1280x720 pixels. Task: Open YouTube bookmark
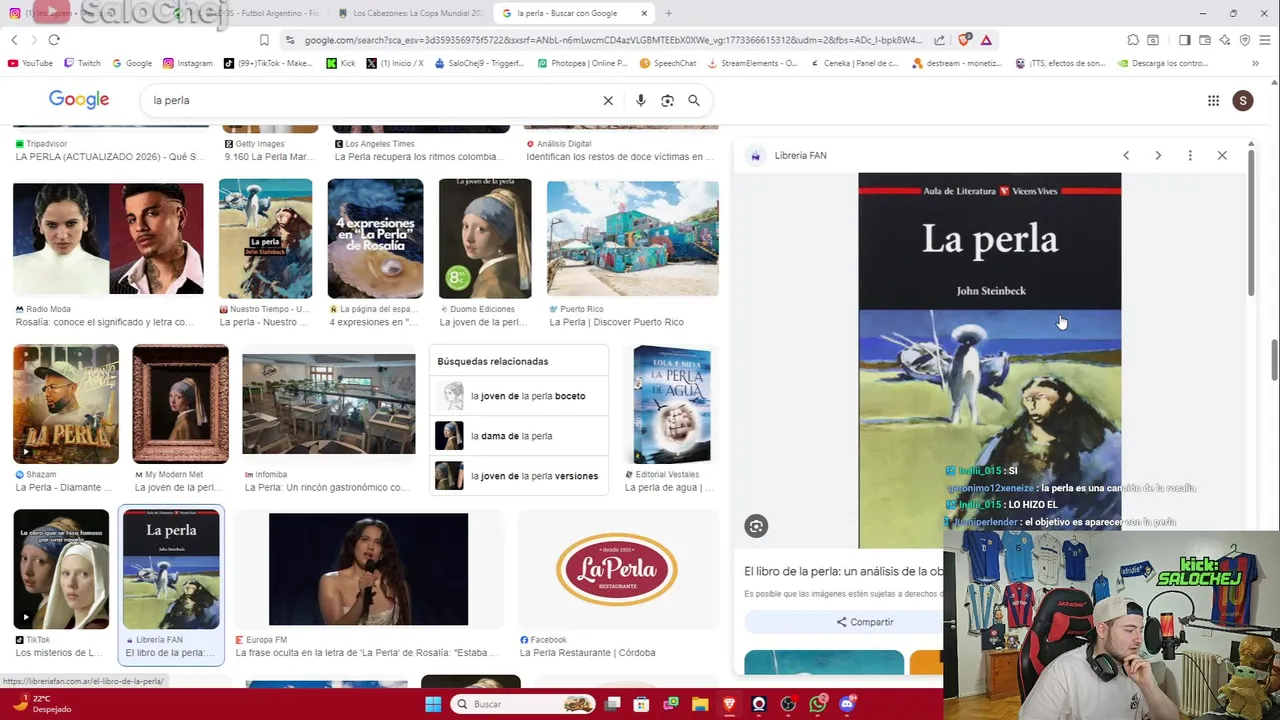pyautogui.click(x=30, y=63)
